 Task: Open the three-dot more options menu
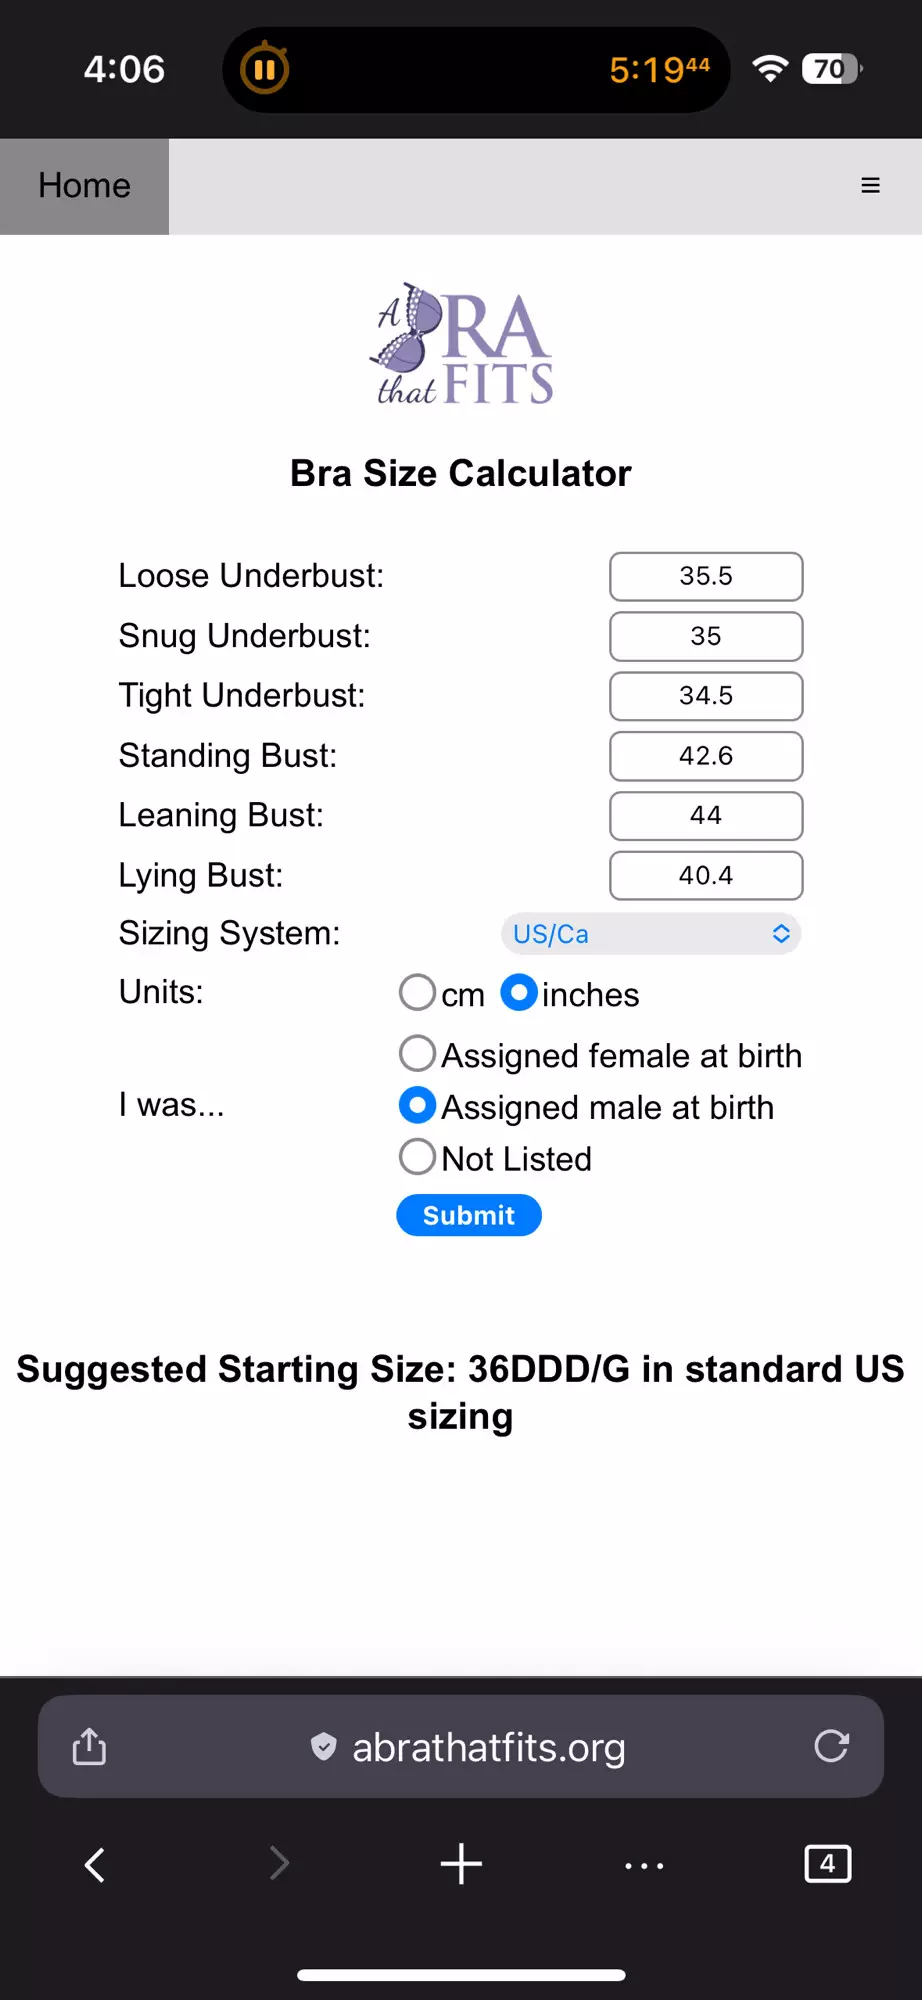click(644, 1865)
